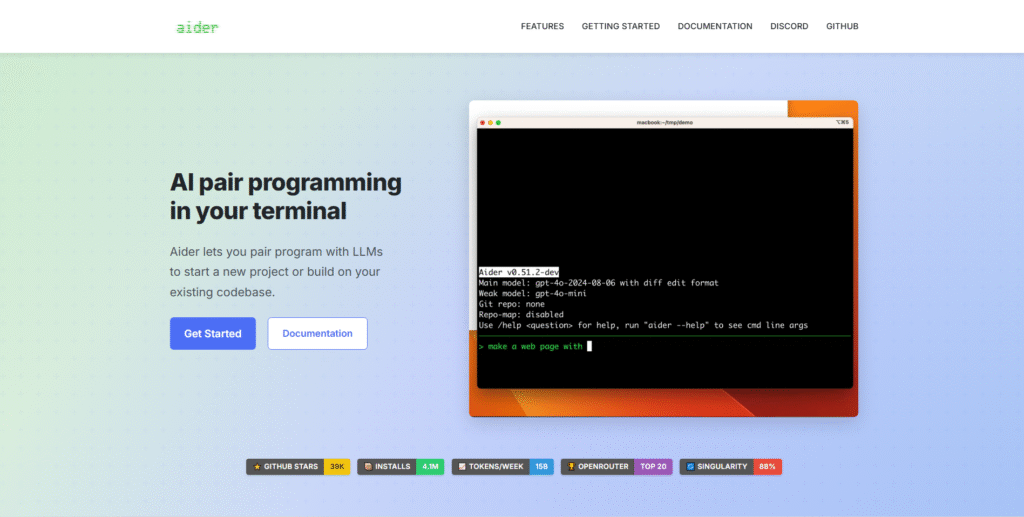Click the Singularity 88% badge

[x=731, y=467]
